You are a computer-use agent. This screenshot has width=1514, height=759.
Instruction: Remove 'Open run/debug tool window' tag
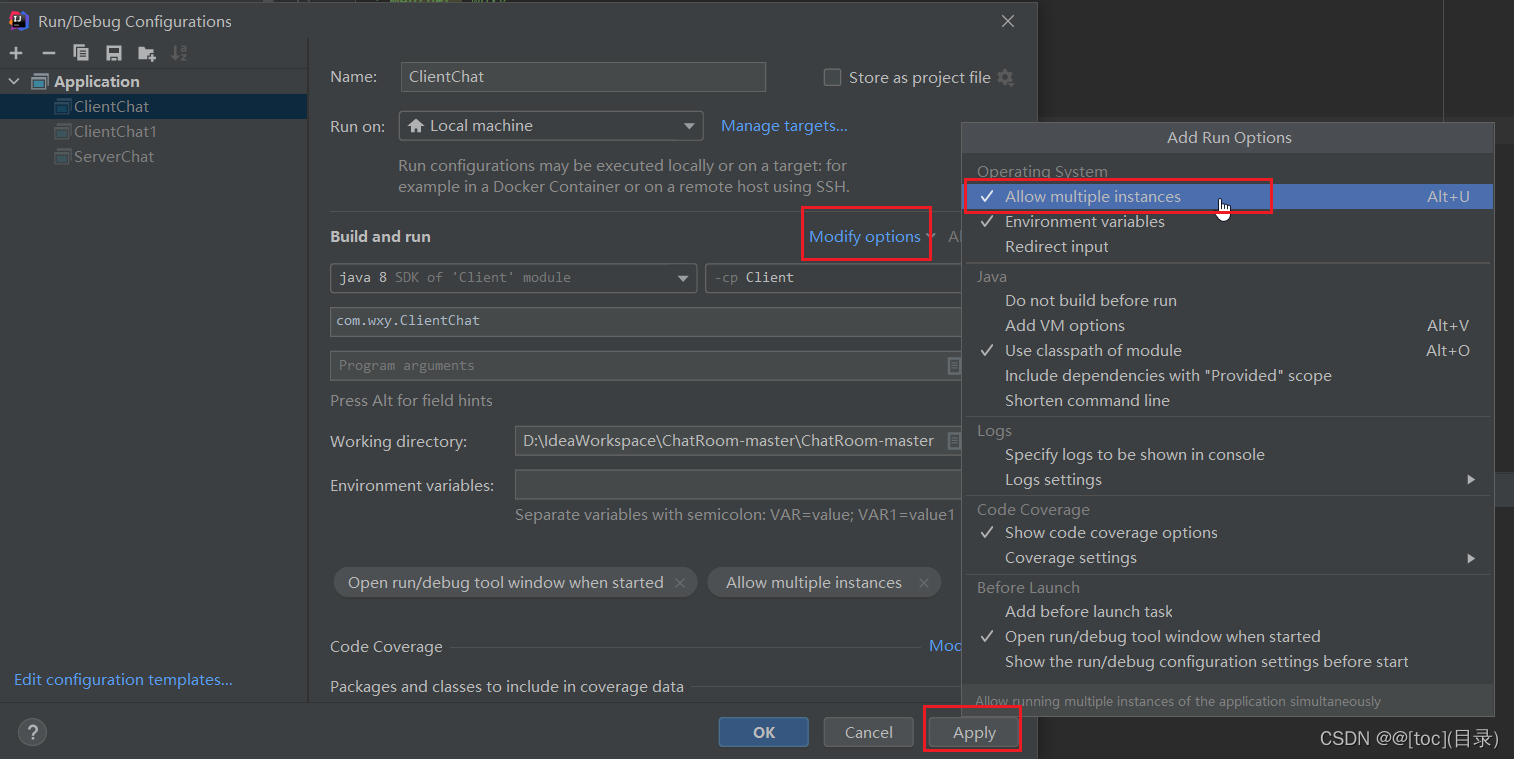click(681, 583)
